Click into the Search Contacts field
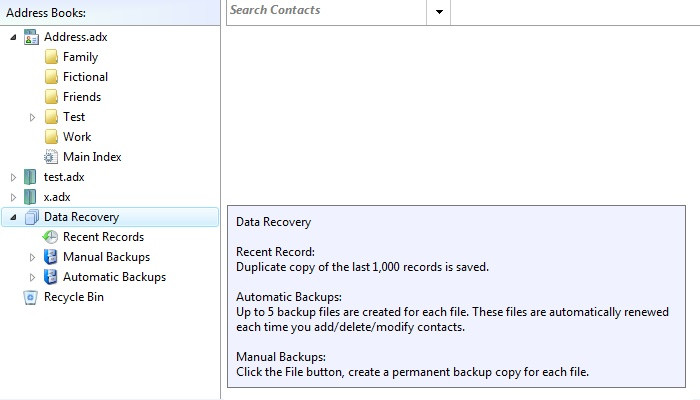 (x=327, y=12)
